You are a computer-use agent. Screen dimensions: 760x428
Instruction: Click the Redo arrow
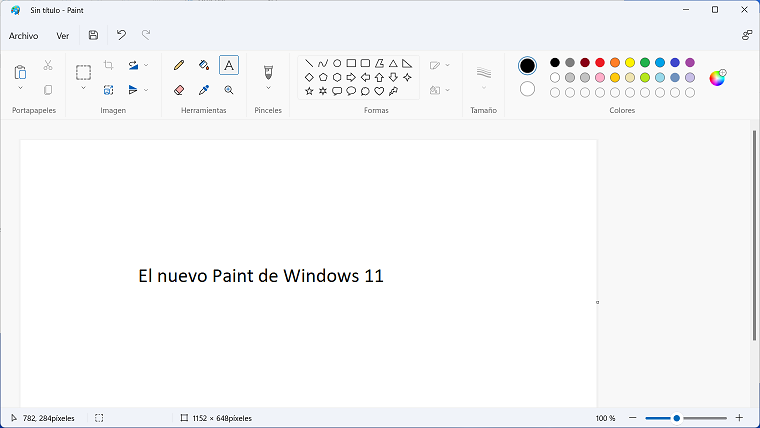(x=146, y=35)
